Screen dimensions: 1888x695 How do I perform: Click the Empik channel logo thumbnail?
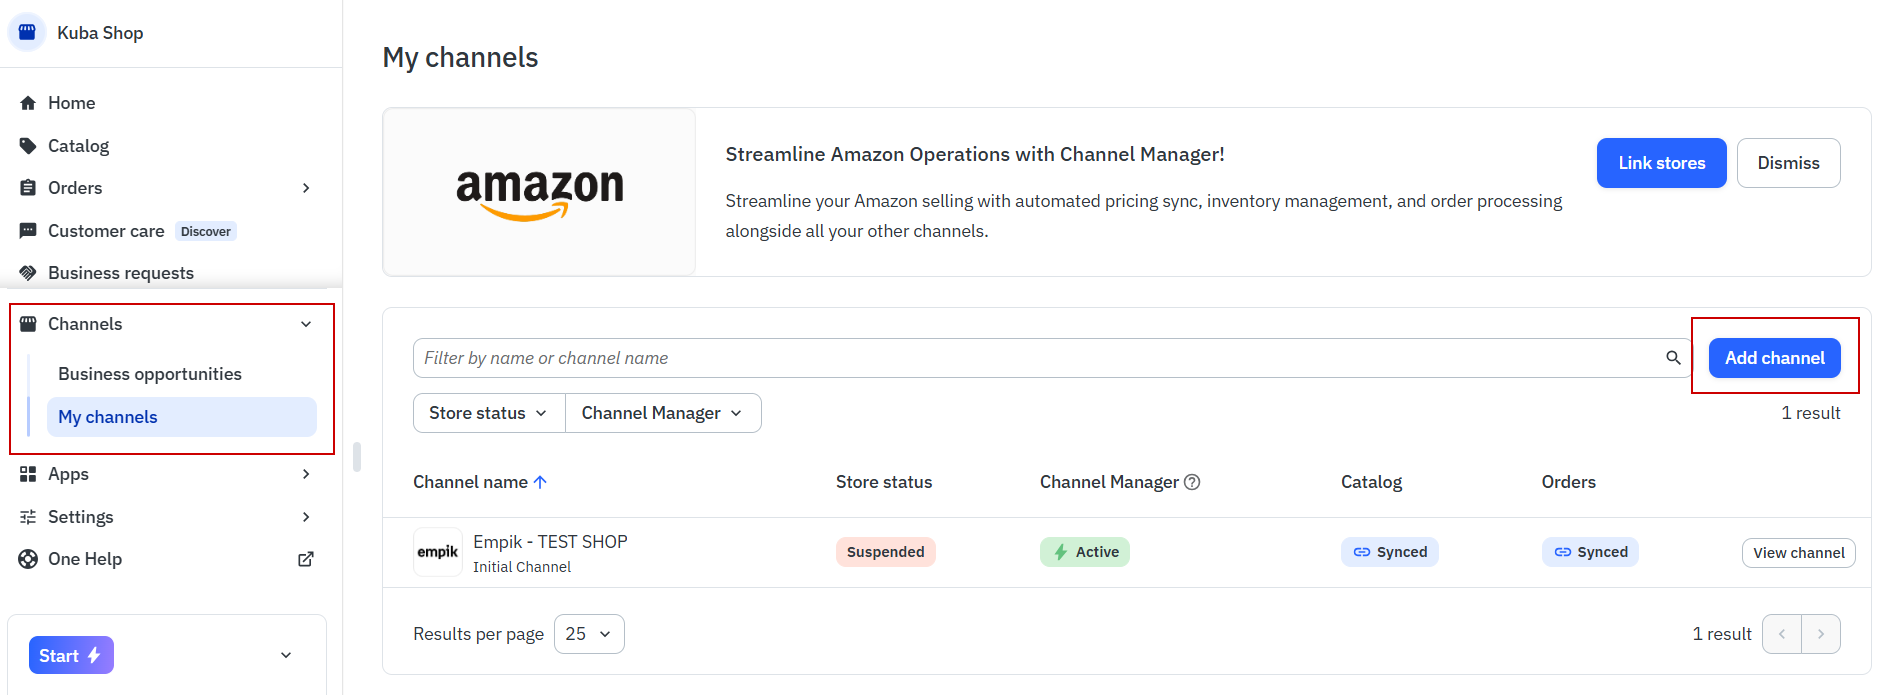438,552
